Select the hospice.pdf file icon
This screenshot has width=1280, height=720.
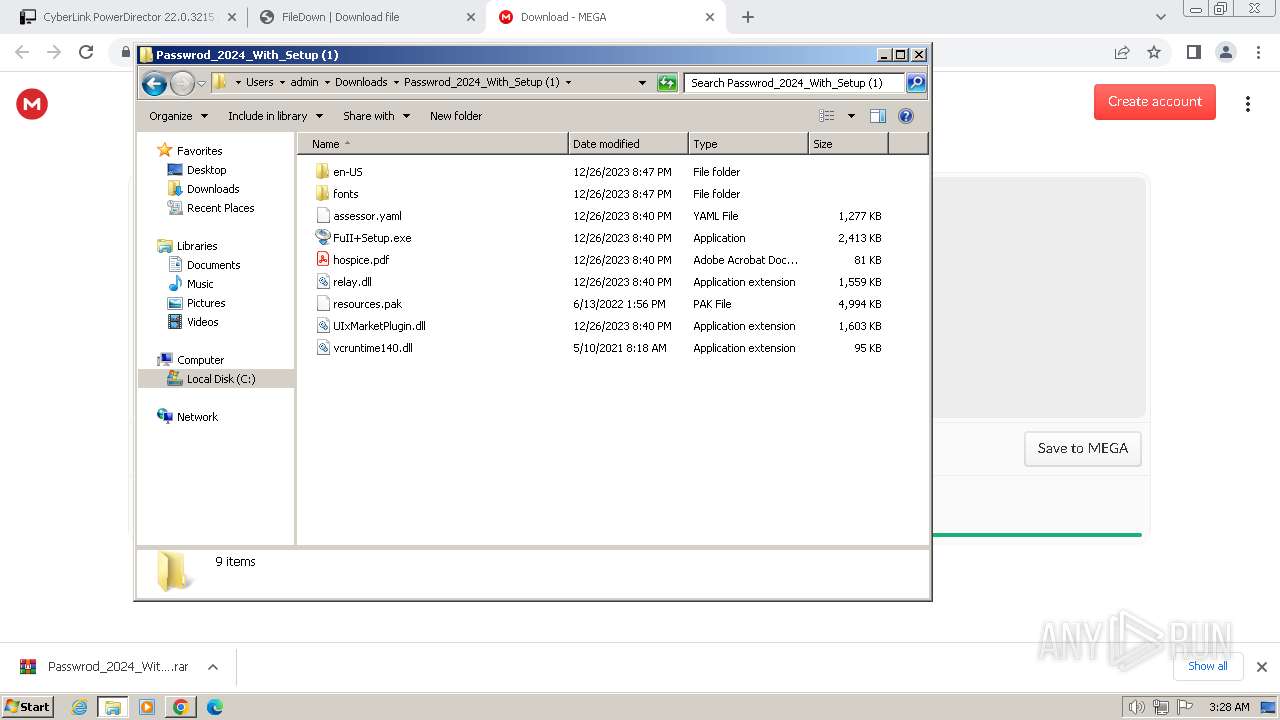tap(322, 260)
